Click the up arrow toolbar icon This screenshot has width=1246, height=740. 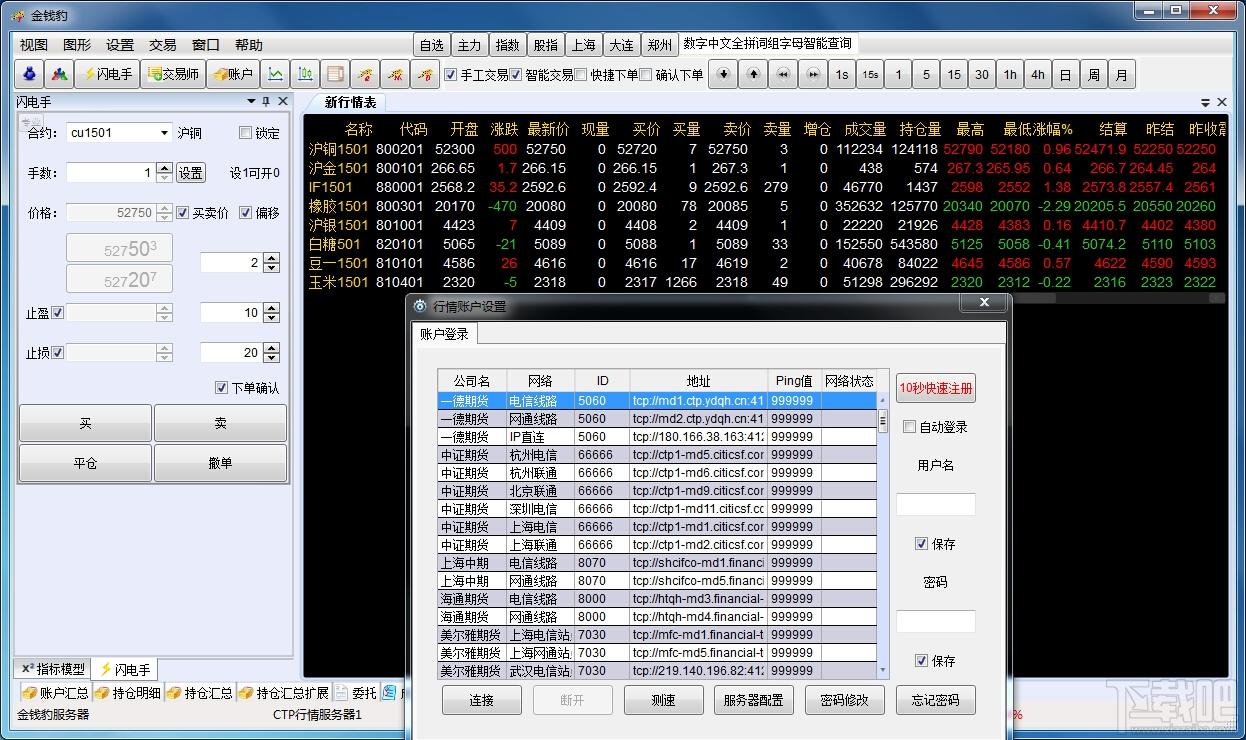pos(753,74)
